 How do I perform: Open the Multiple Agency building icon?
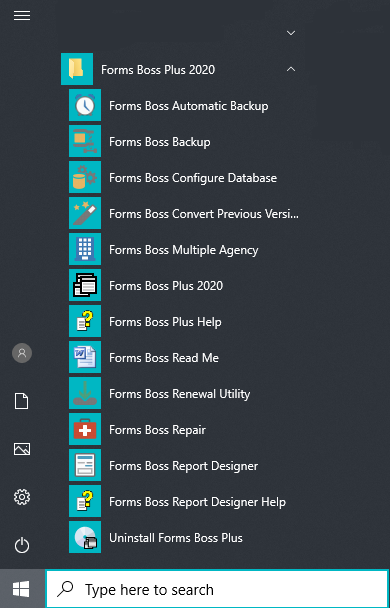pyautogui.click(x=85, y=249)
